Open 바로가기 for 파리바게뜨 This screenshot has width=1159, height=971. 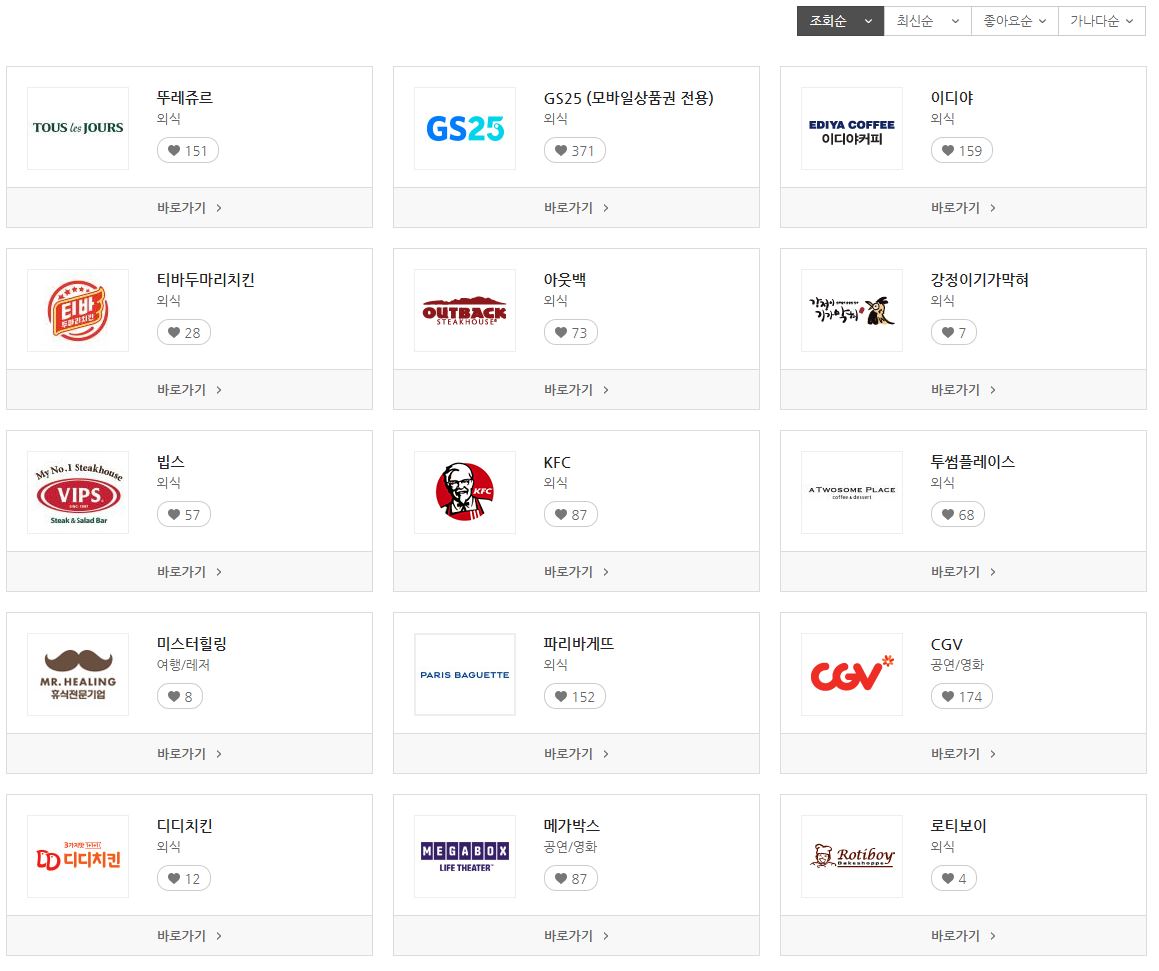point(576,754)
